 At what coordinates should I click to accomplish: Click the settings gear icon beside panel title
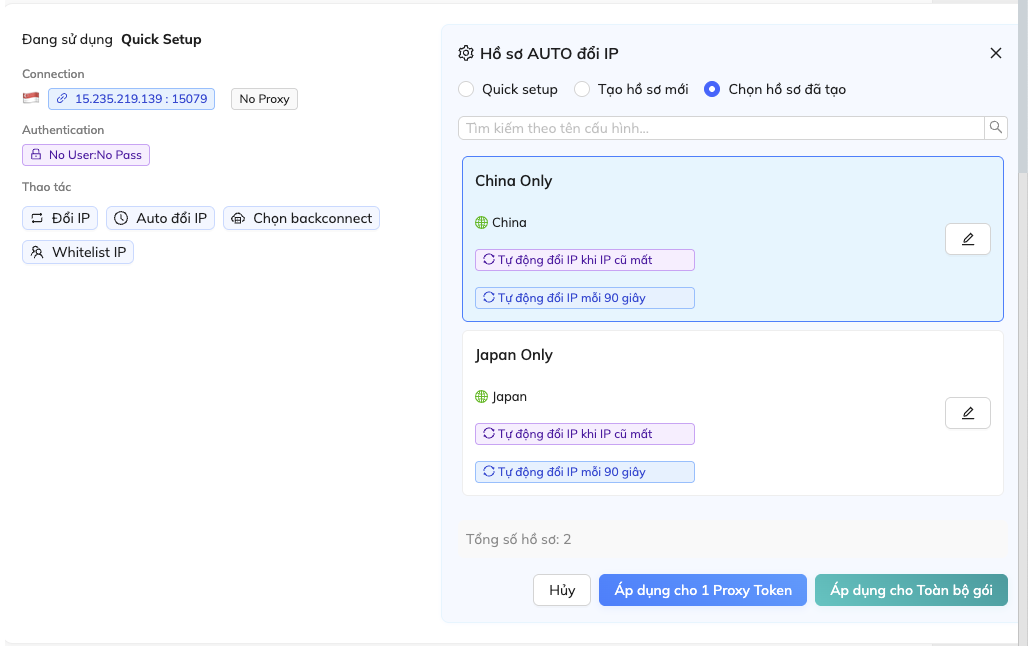(466, 54)
